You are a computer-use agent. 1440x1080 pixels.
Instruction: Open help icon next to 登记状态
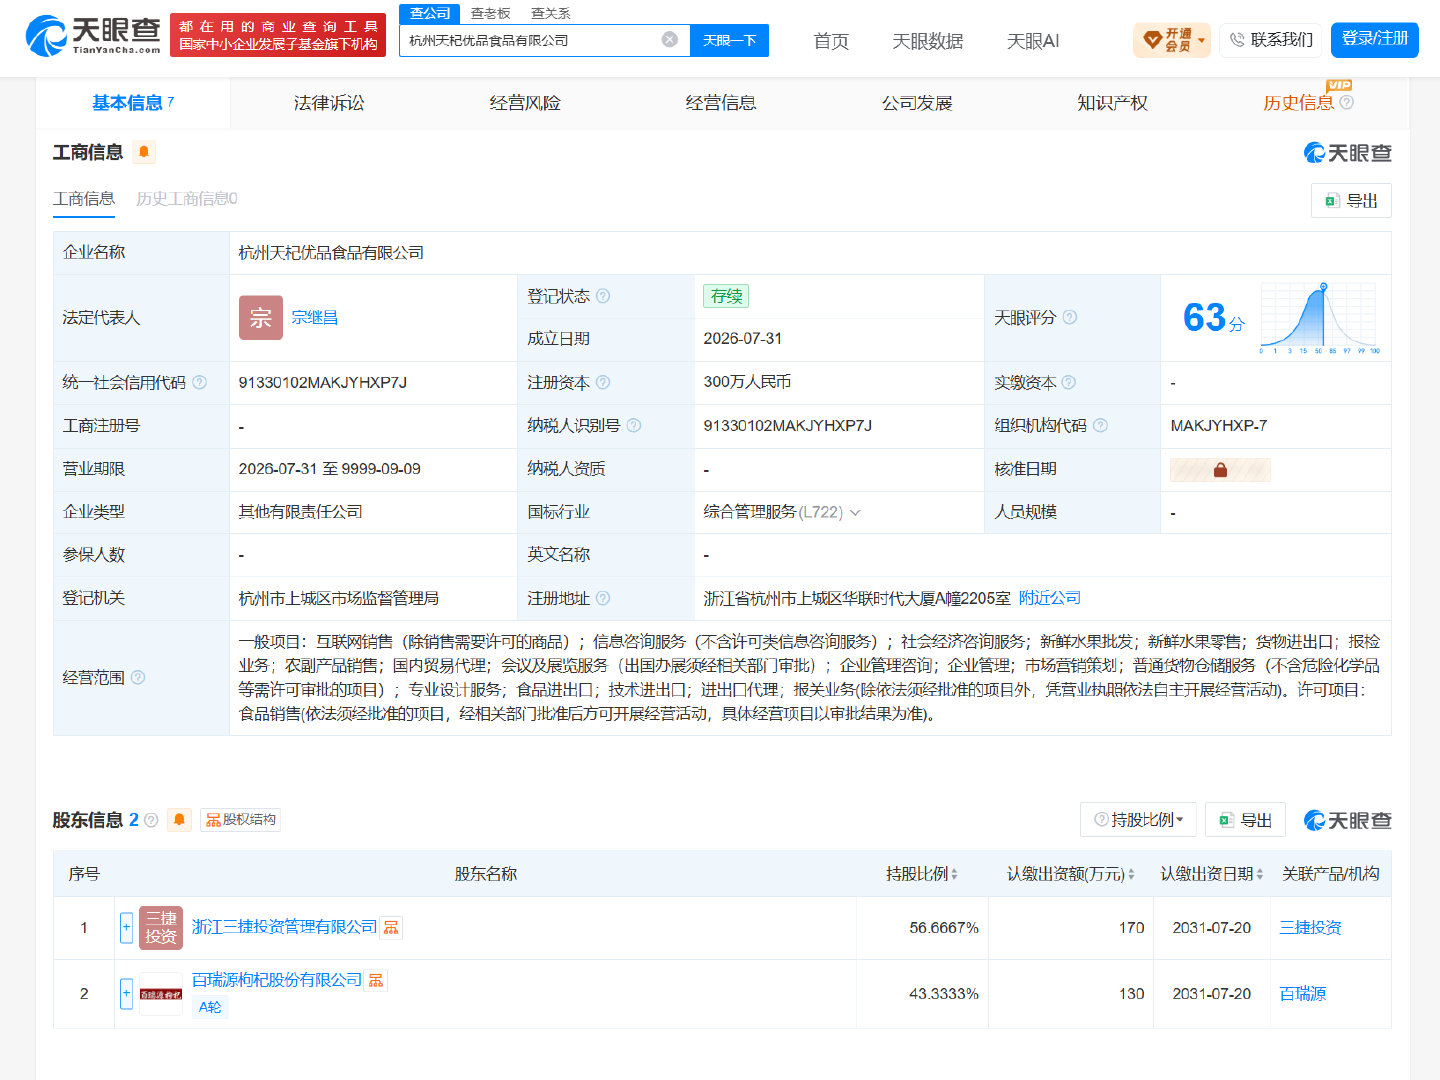603,296
